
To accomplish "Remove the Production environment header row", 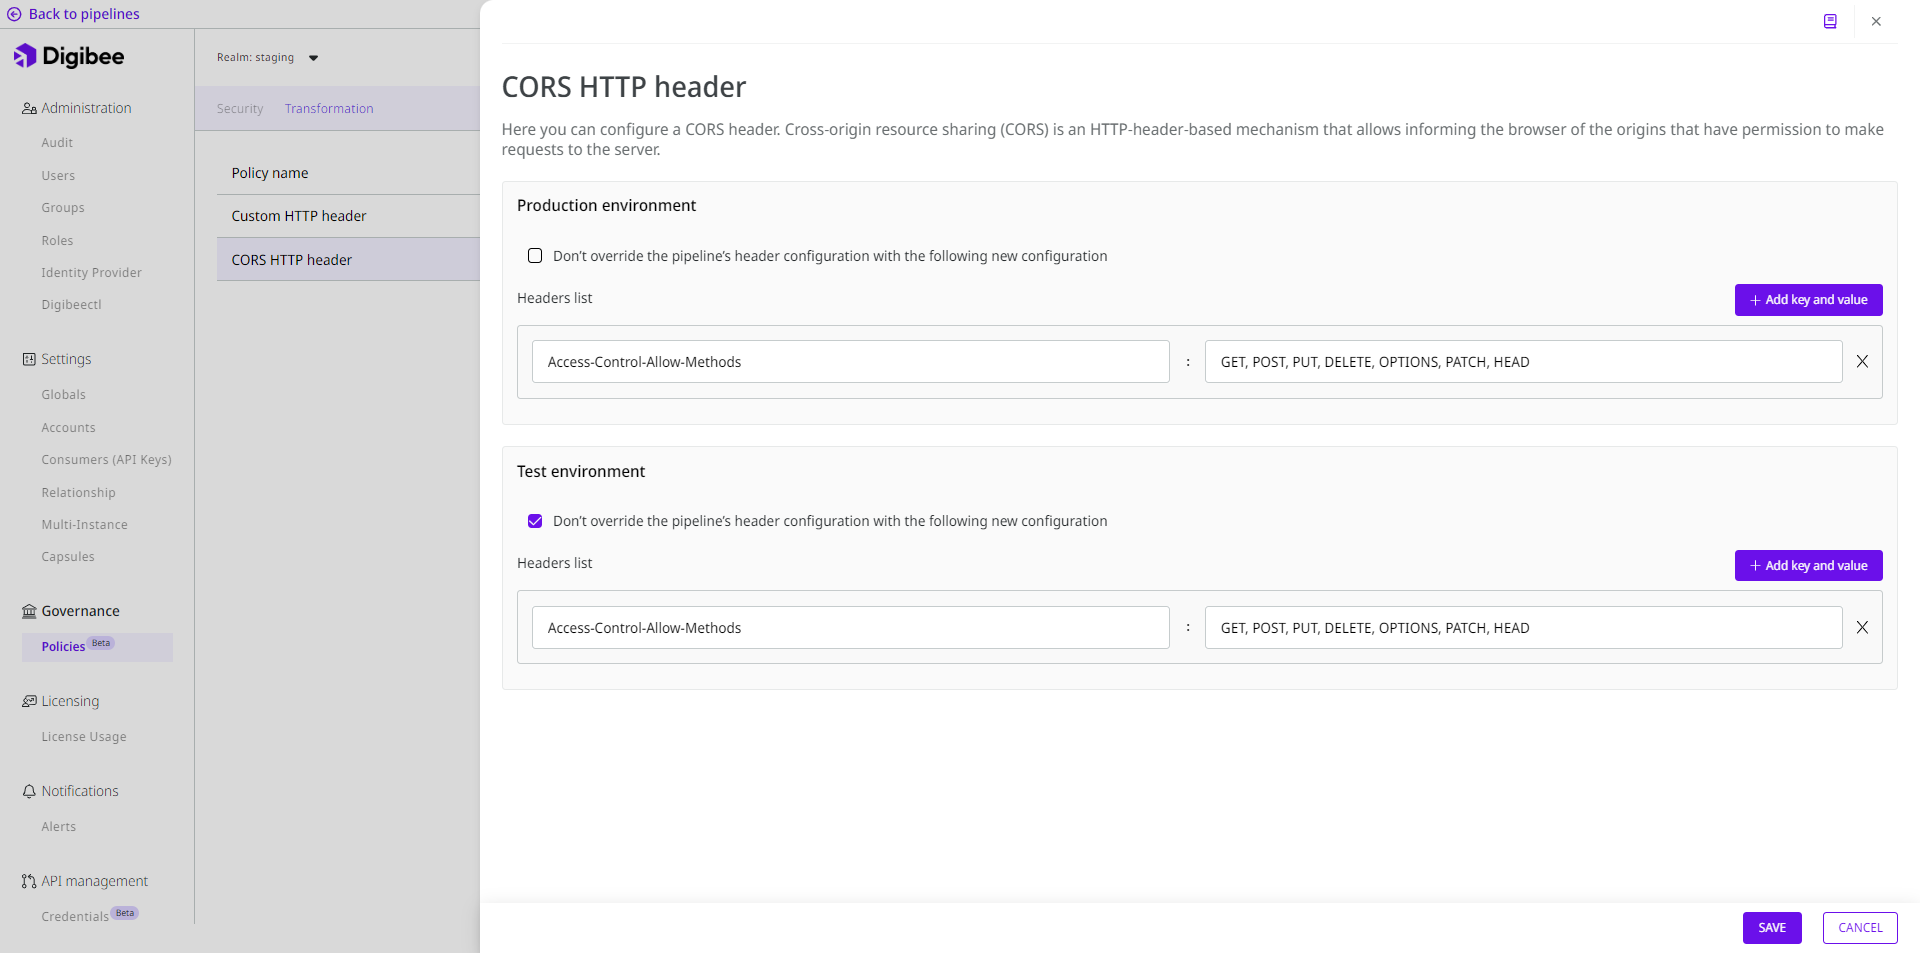I will click(x=1861, y=362).
